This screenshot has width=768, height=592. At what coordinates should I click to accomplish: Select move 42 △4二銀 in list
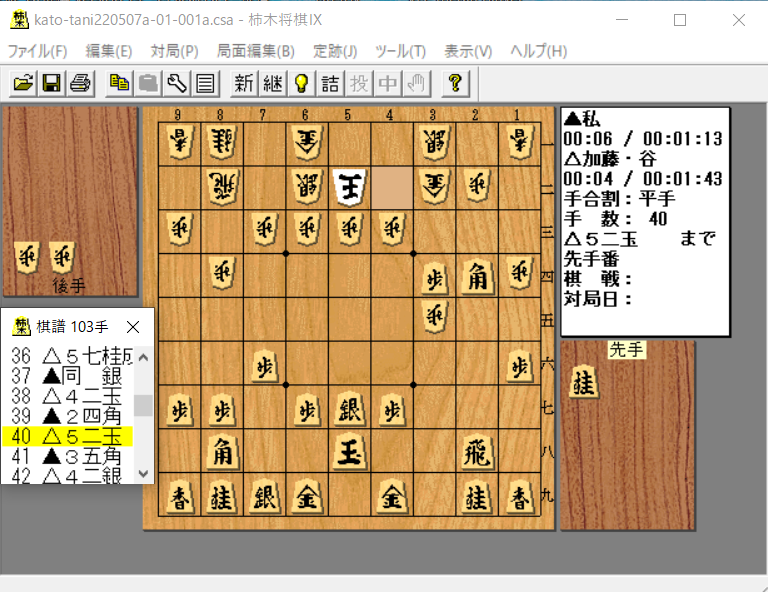click(x=68, y=475)
